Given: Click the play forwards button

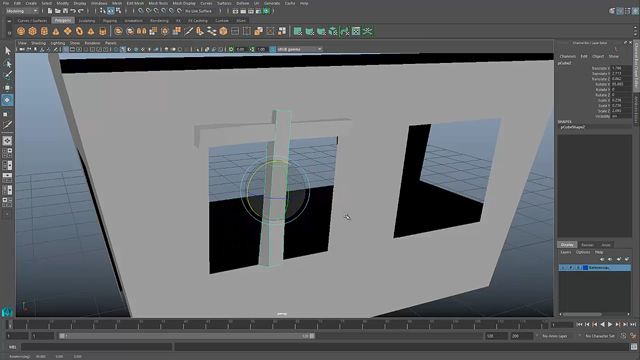Looking at the screenshot, I should click(x=610, y=324).
